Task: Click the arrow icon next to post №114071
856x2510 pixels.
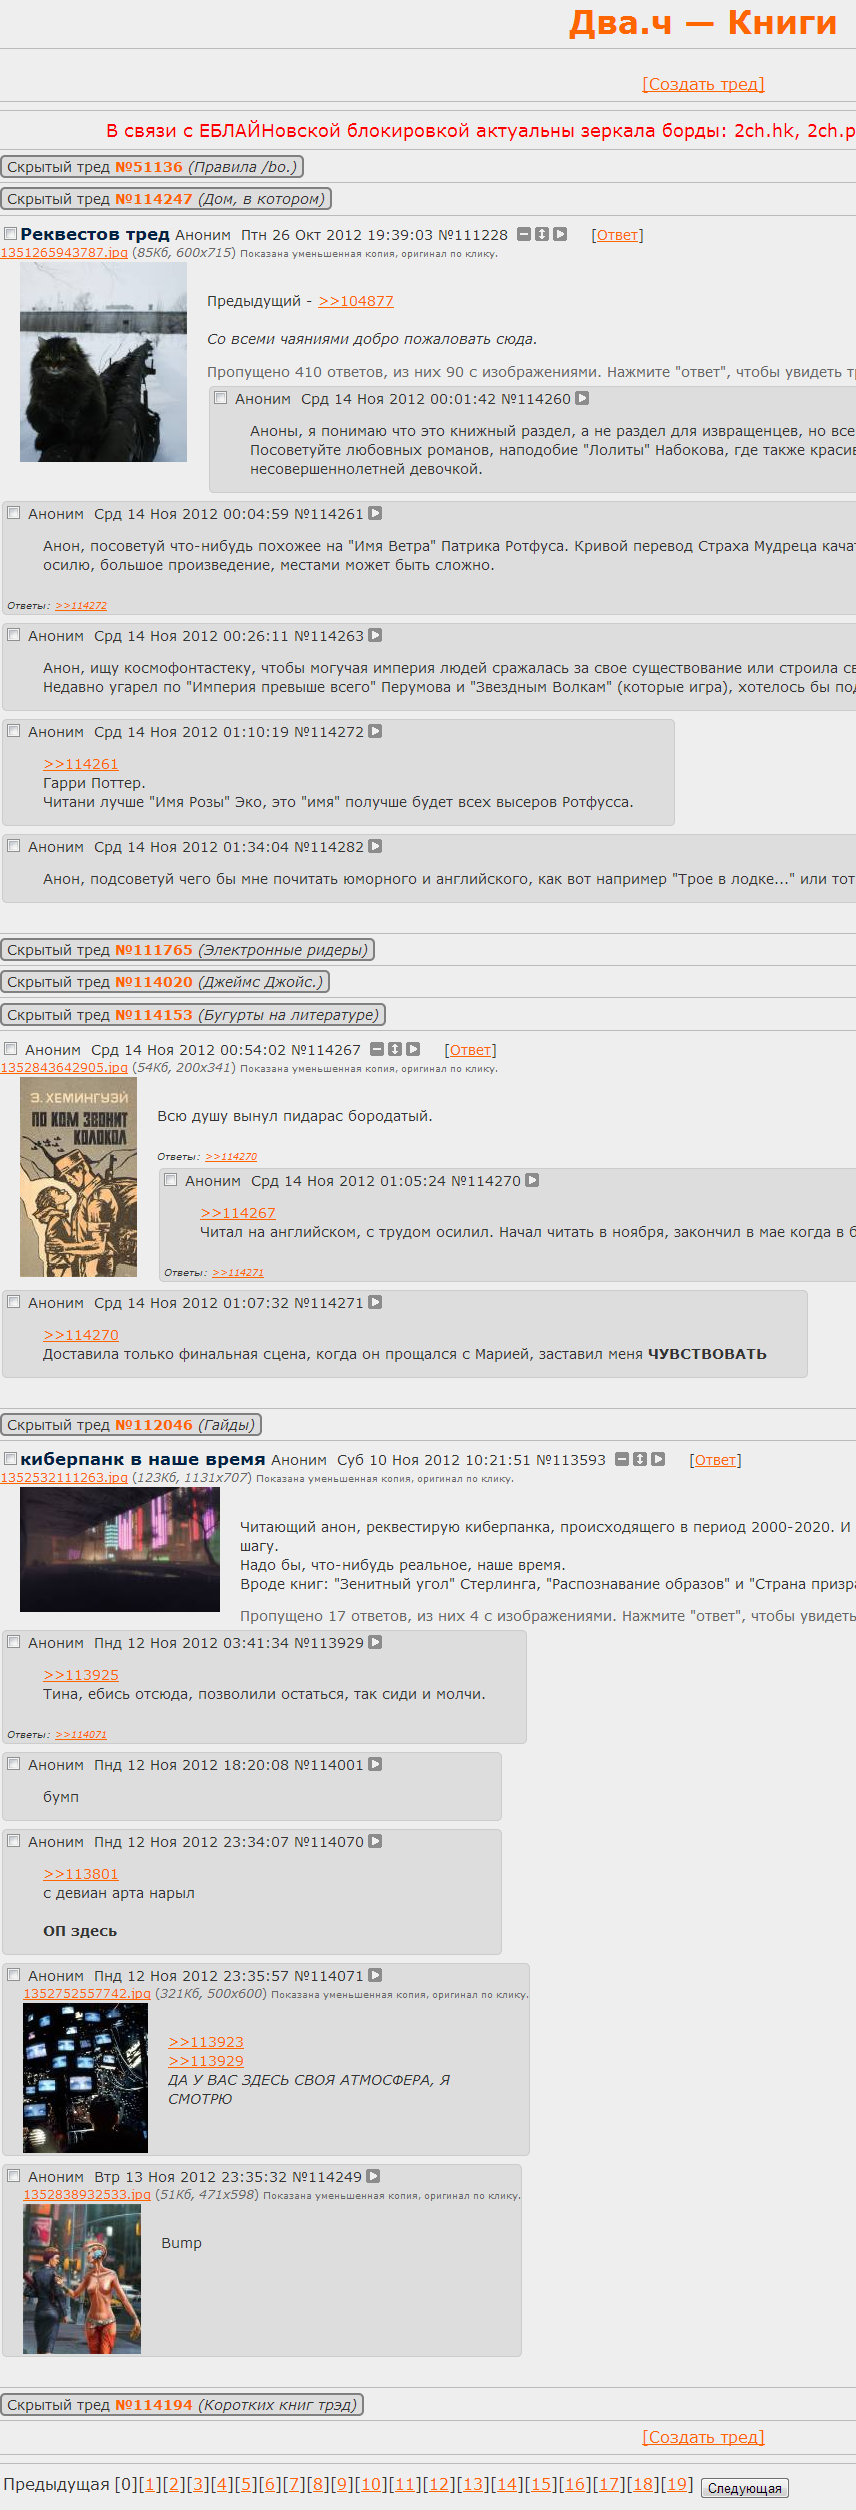Action: pyautogui.click(x=375, y=1975)
